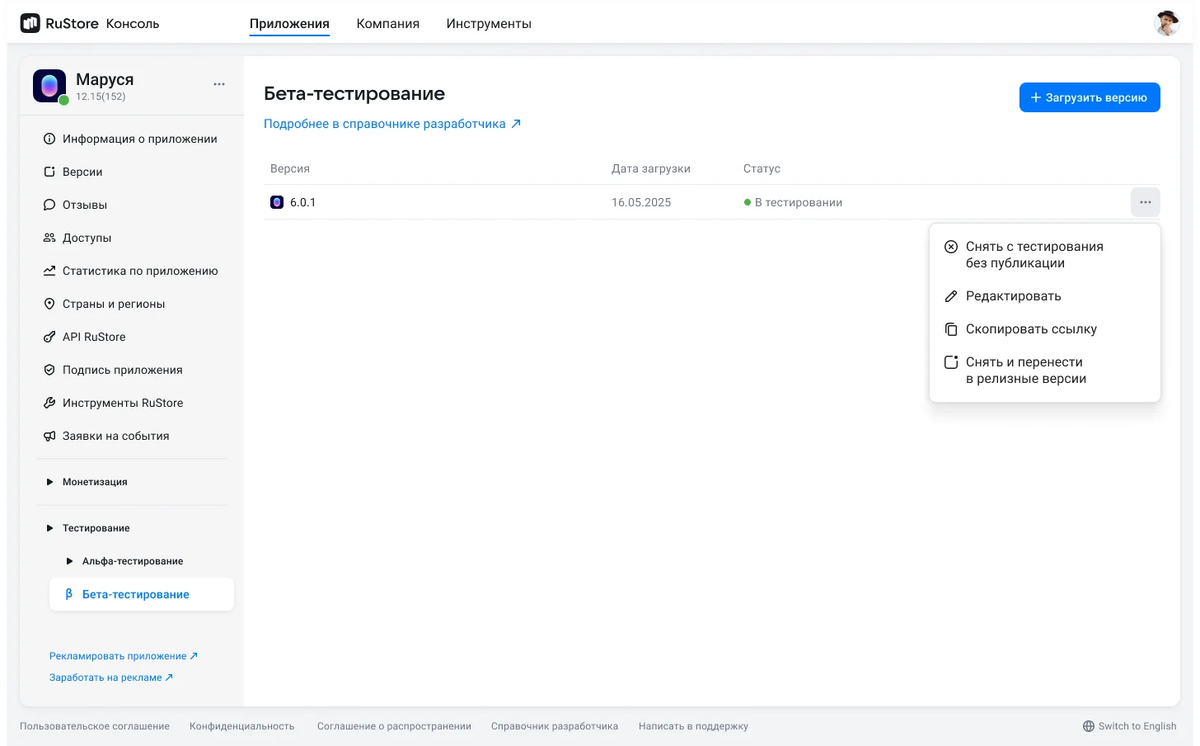The height and width of the screenshot is (746, 1200).
Task: Open Справочник разработчика footer link
Action: [555, 726]
